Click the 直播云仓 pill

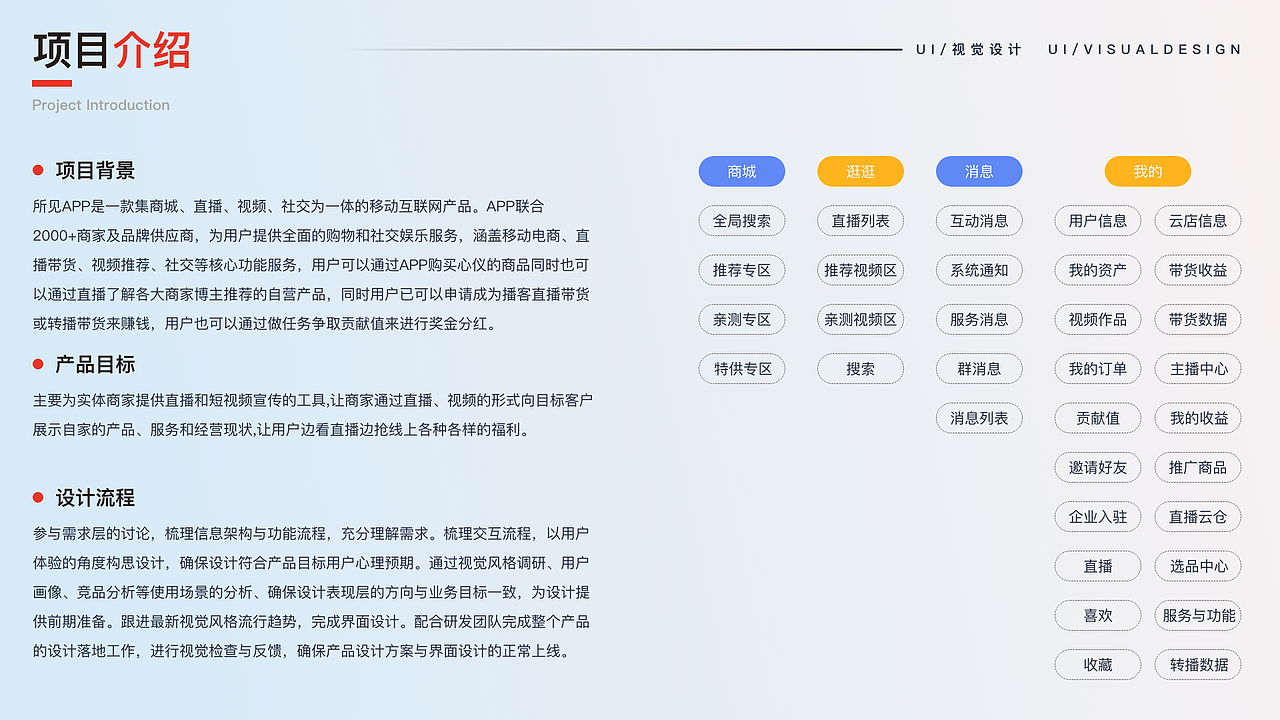[x=1198, y=517]
